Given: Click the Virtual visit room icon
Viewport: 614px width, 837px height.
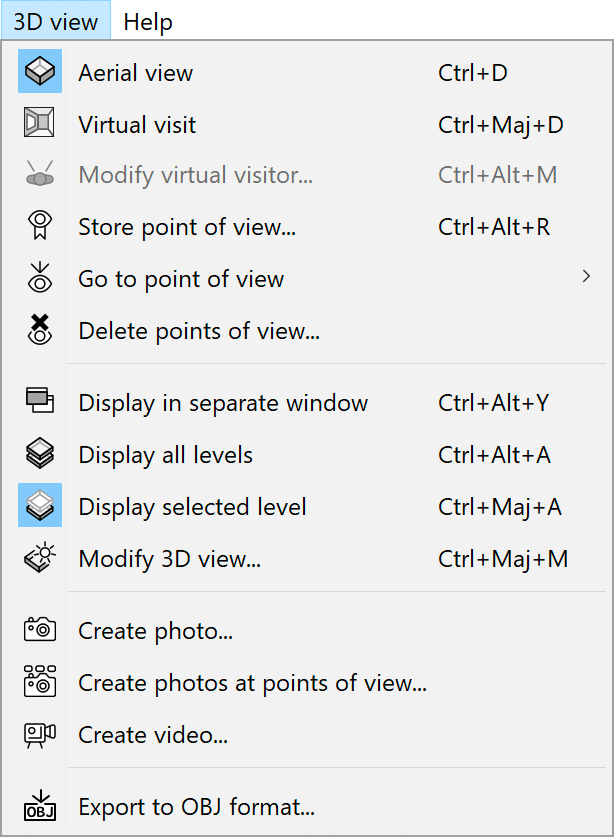Looking at the screenshot, I should 40,124.
